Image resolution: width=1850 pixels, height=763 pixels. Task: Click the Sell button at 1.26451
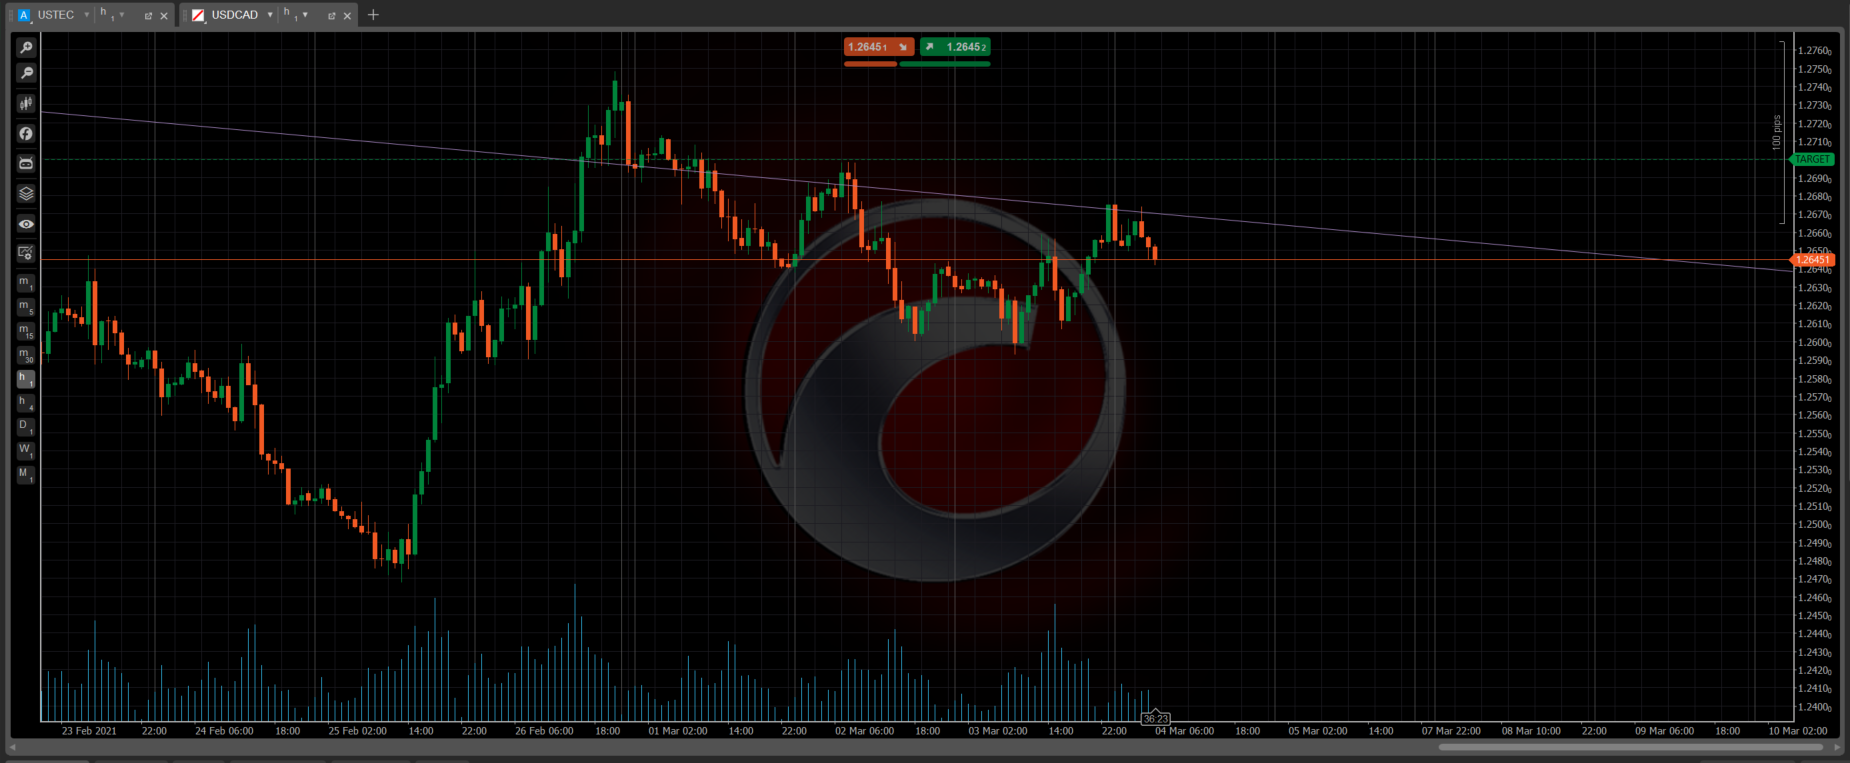878,47
